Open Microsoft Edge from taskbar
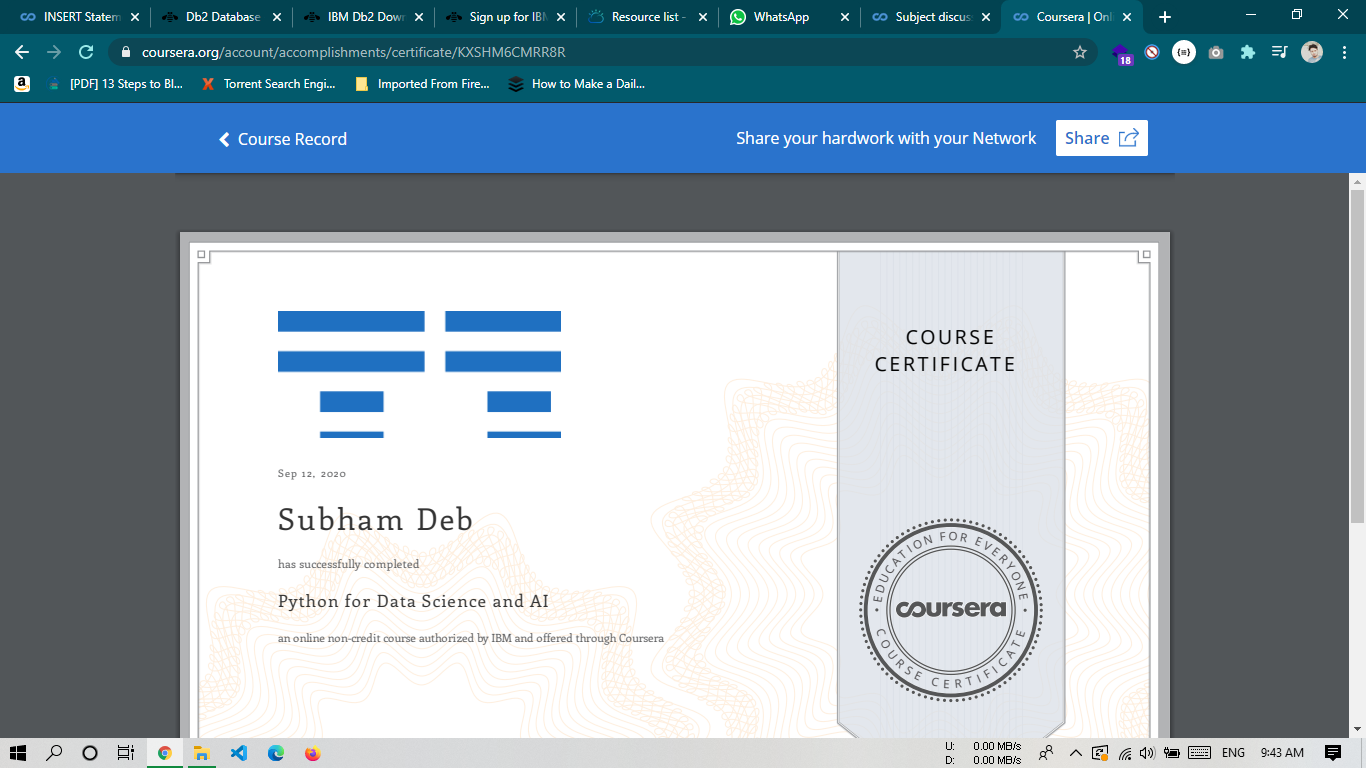This screenshot has height=768, width=1366. (x=275, y=753)
